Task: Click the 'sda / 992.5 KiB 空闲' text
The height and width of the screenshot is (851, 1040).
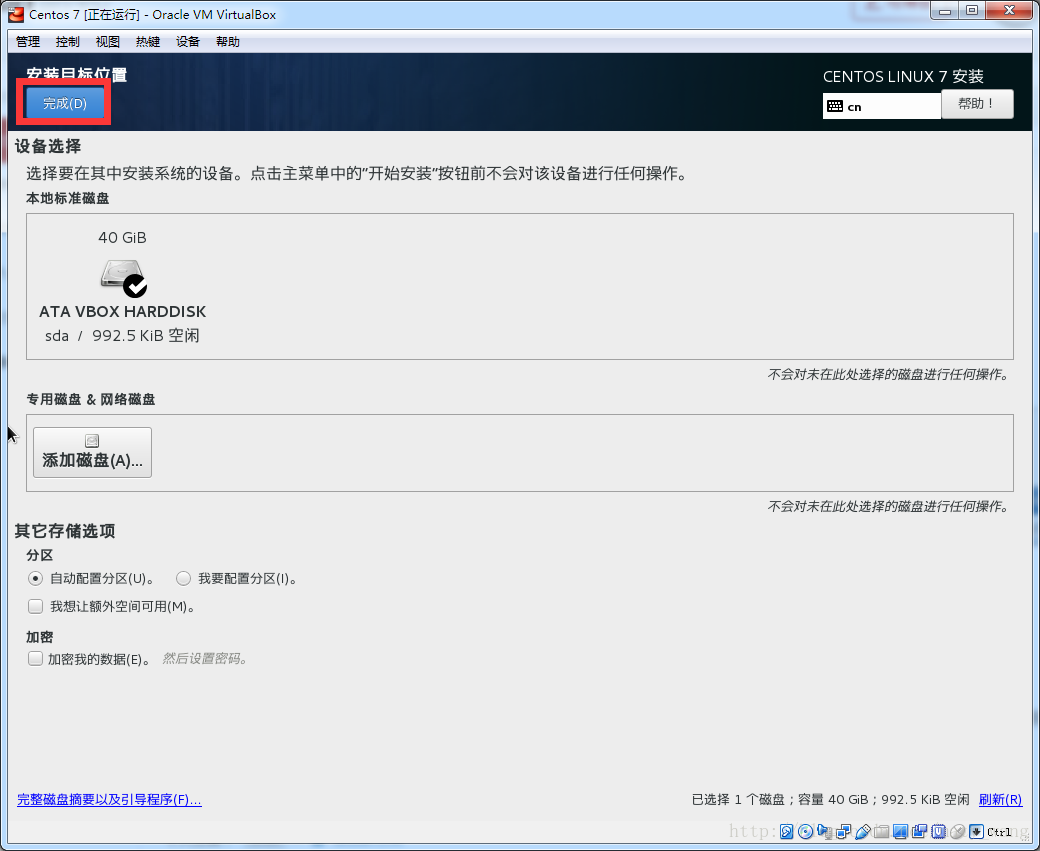Action: [122, 336]
